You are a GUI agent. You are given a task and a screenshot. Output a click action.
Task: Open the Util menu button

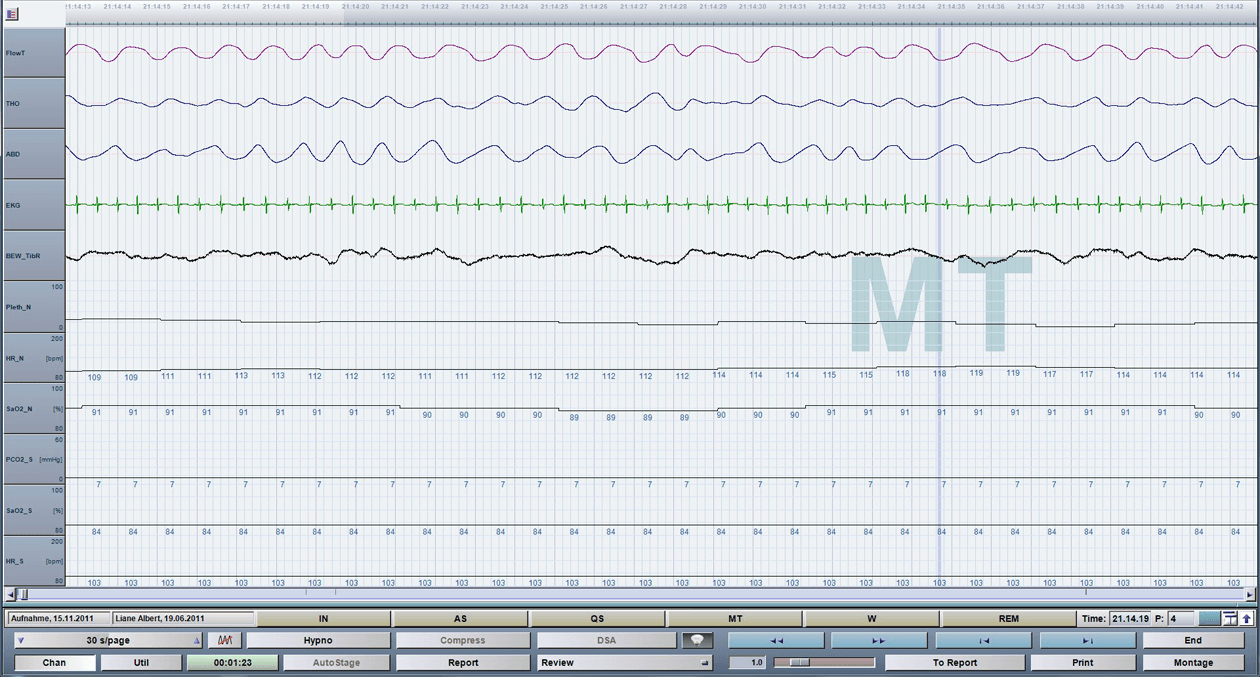pos(141,662)
